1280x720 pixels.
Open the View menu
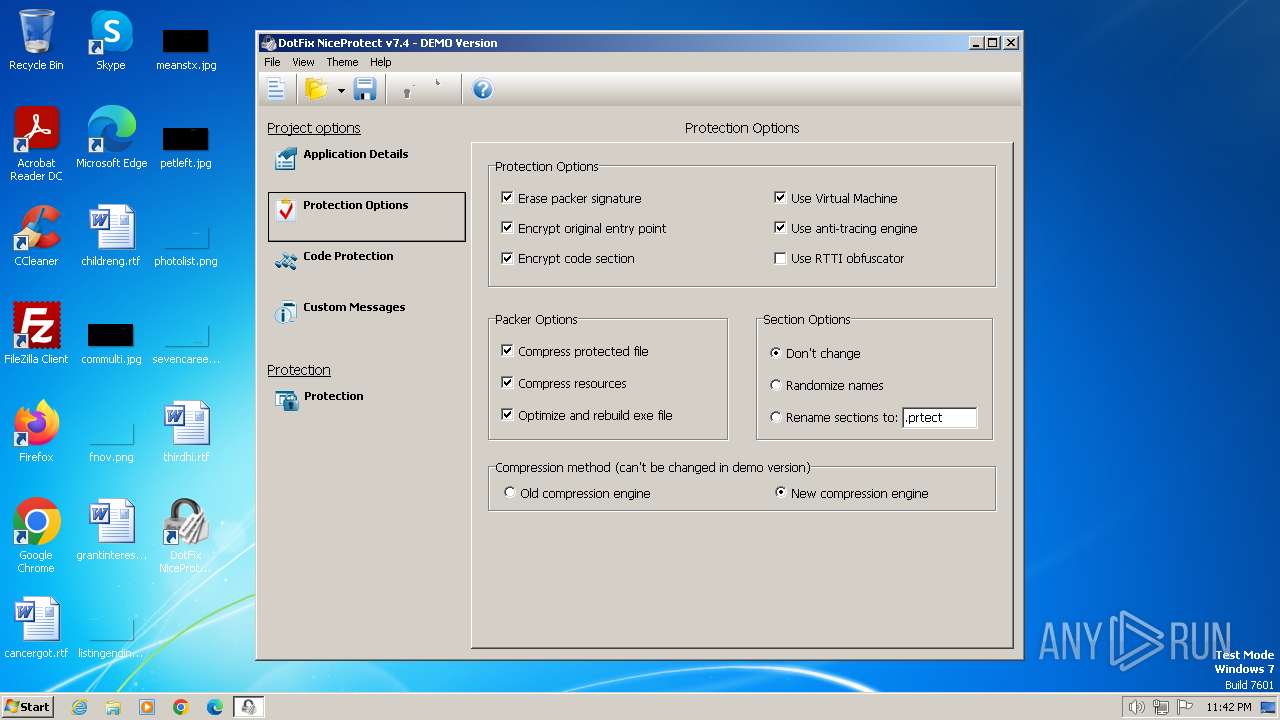click(x=303, y=62)
